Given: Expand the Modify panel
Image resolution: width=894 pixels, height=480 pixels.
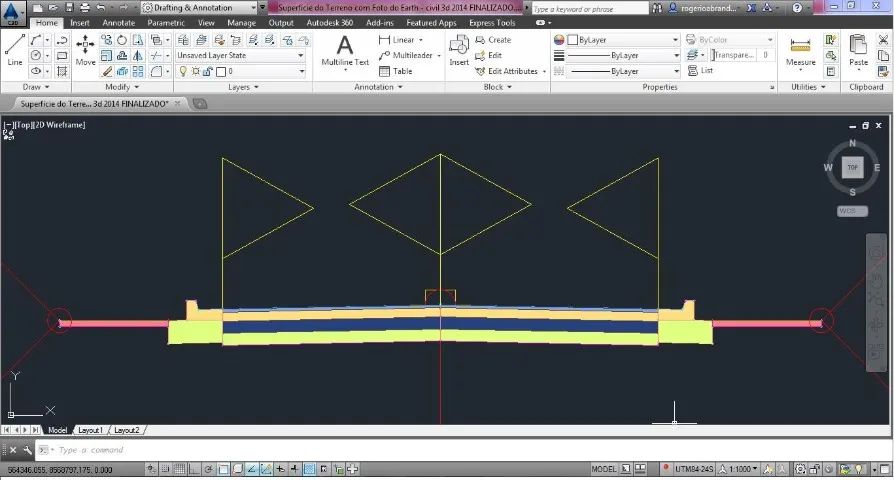Looking at the screenshot, I should (x=122, y=87).
